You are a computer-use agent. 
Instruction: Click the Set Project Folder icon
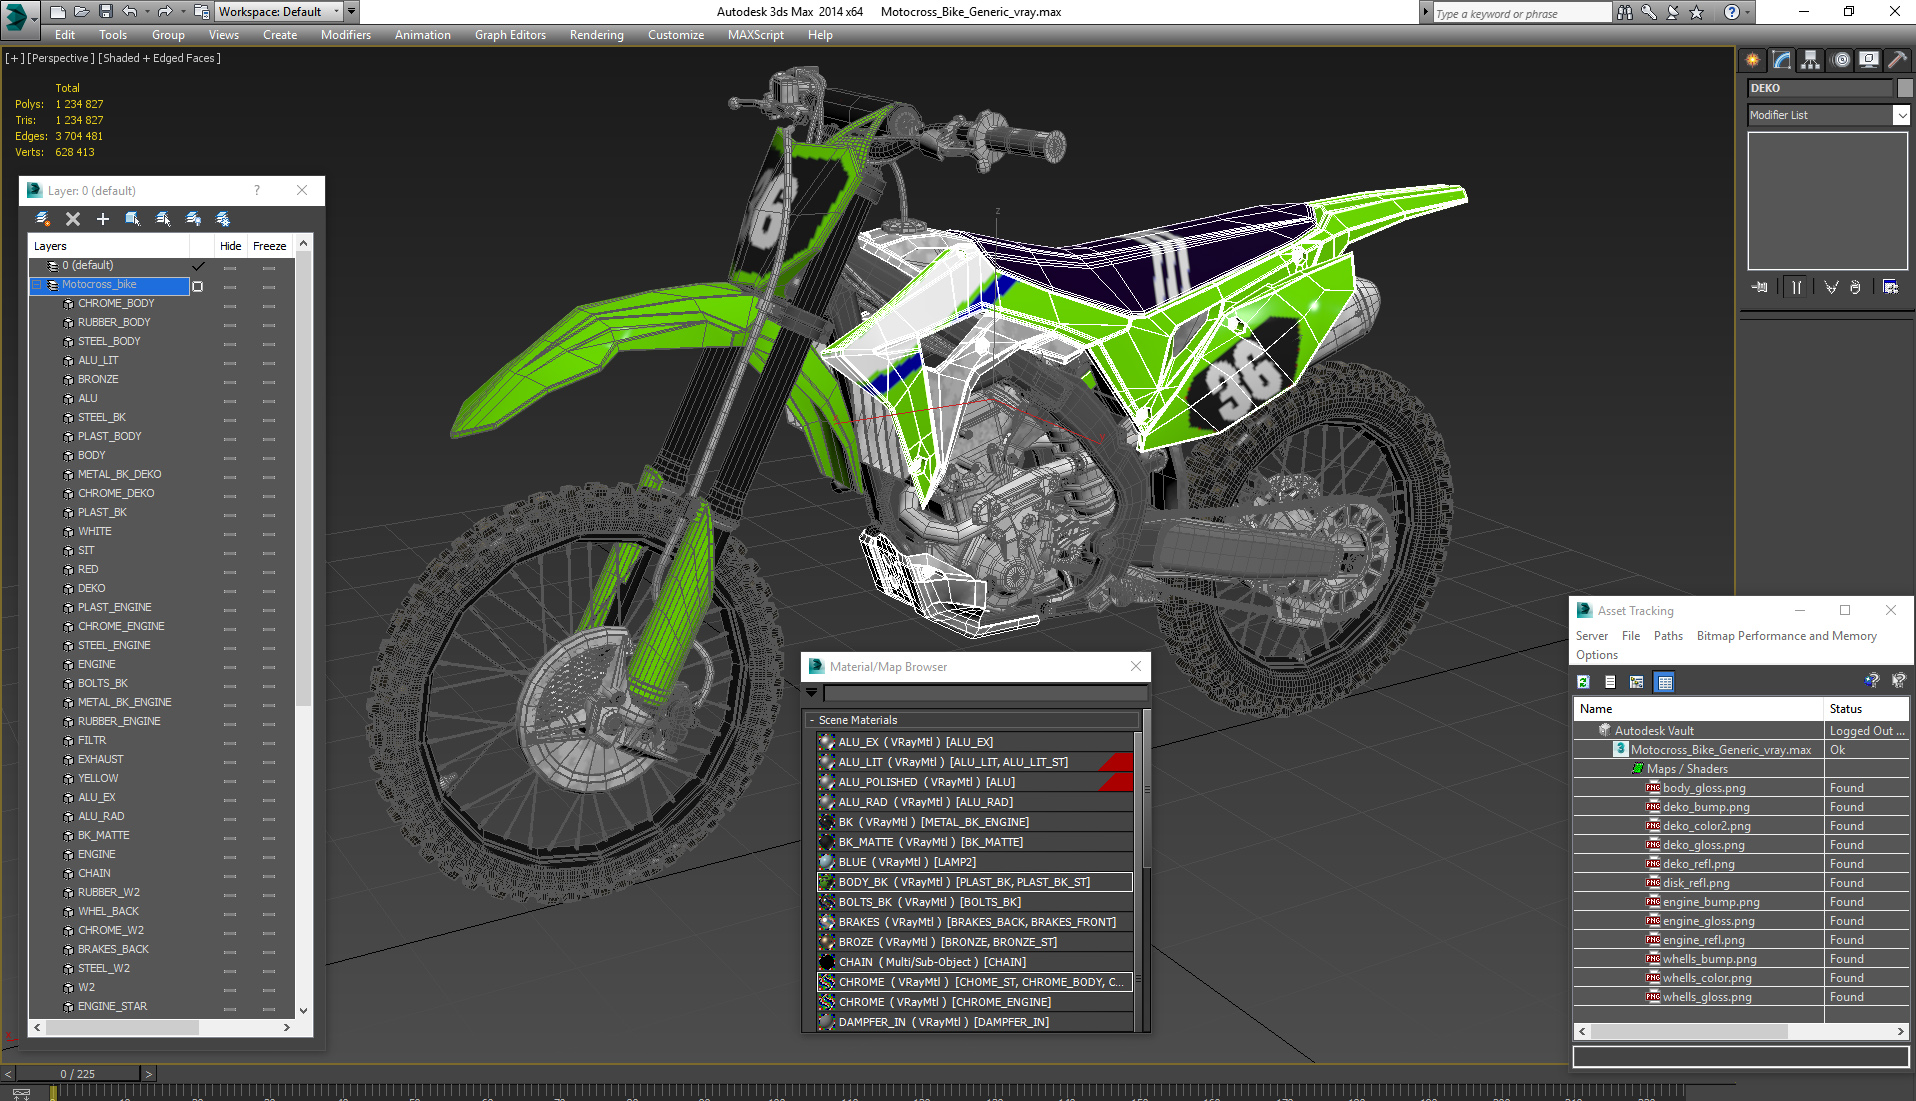coord(201,12)
